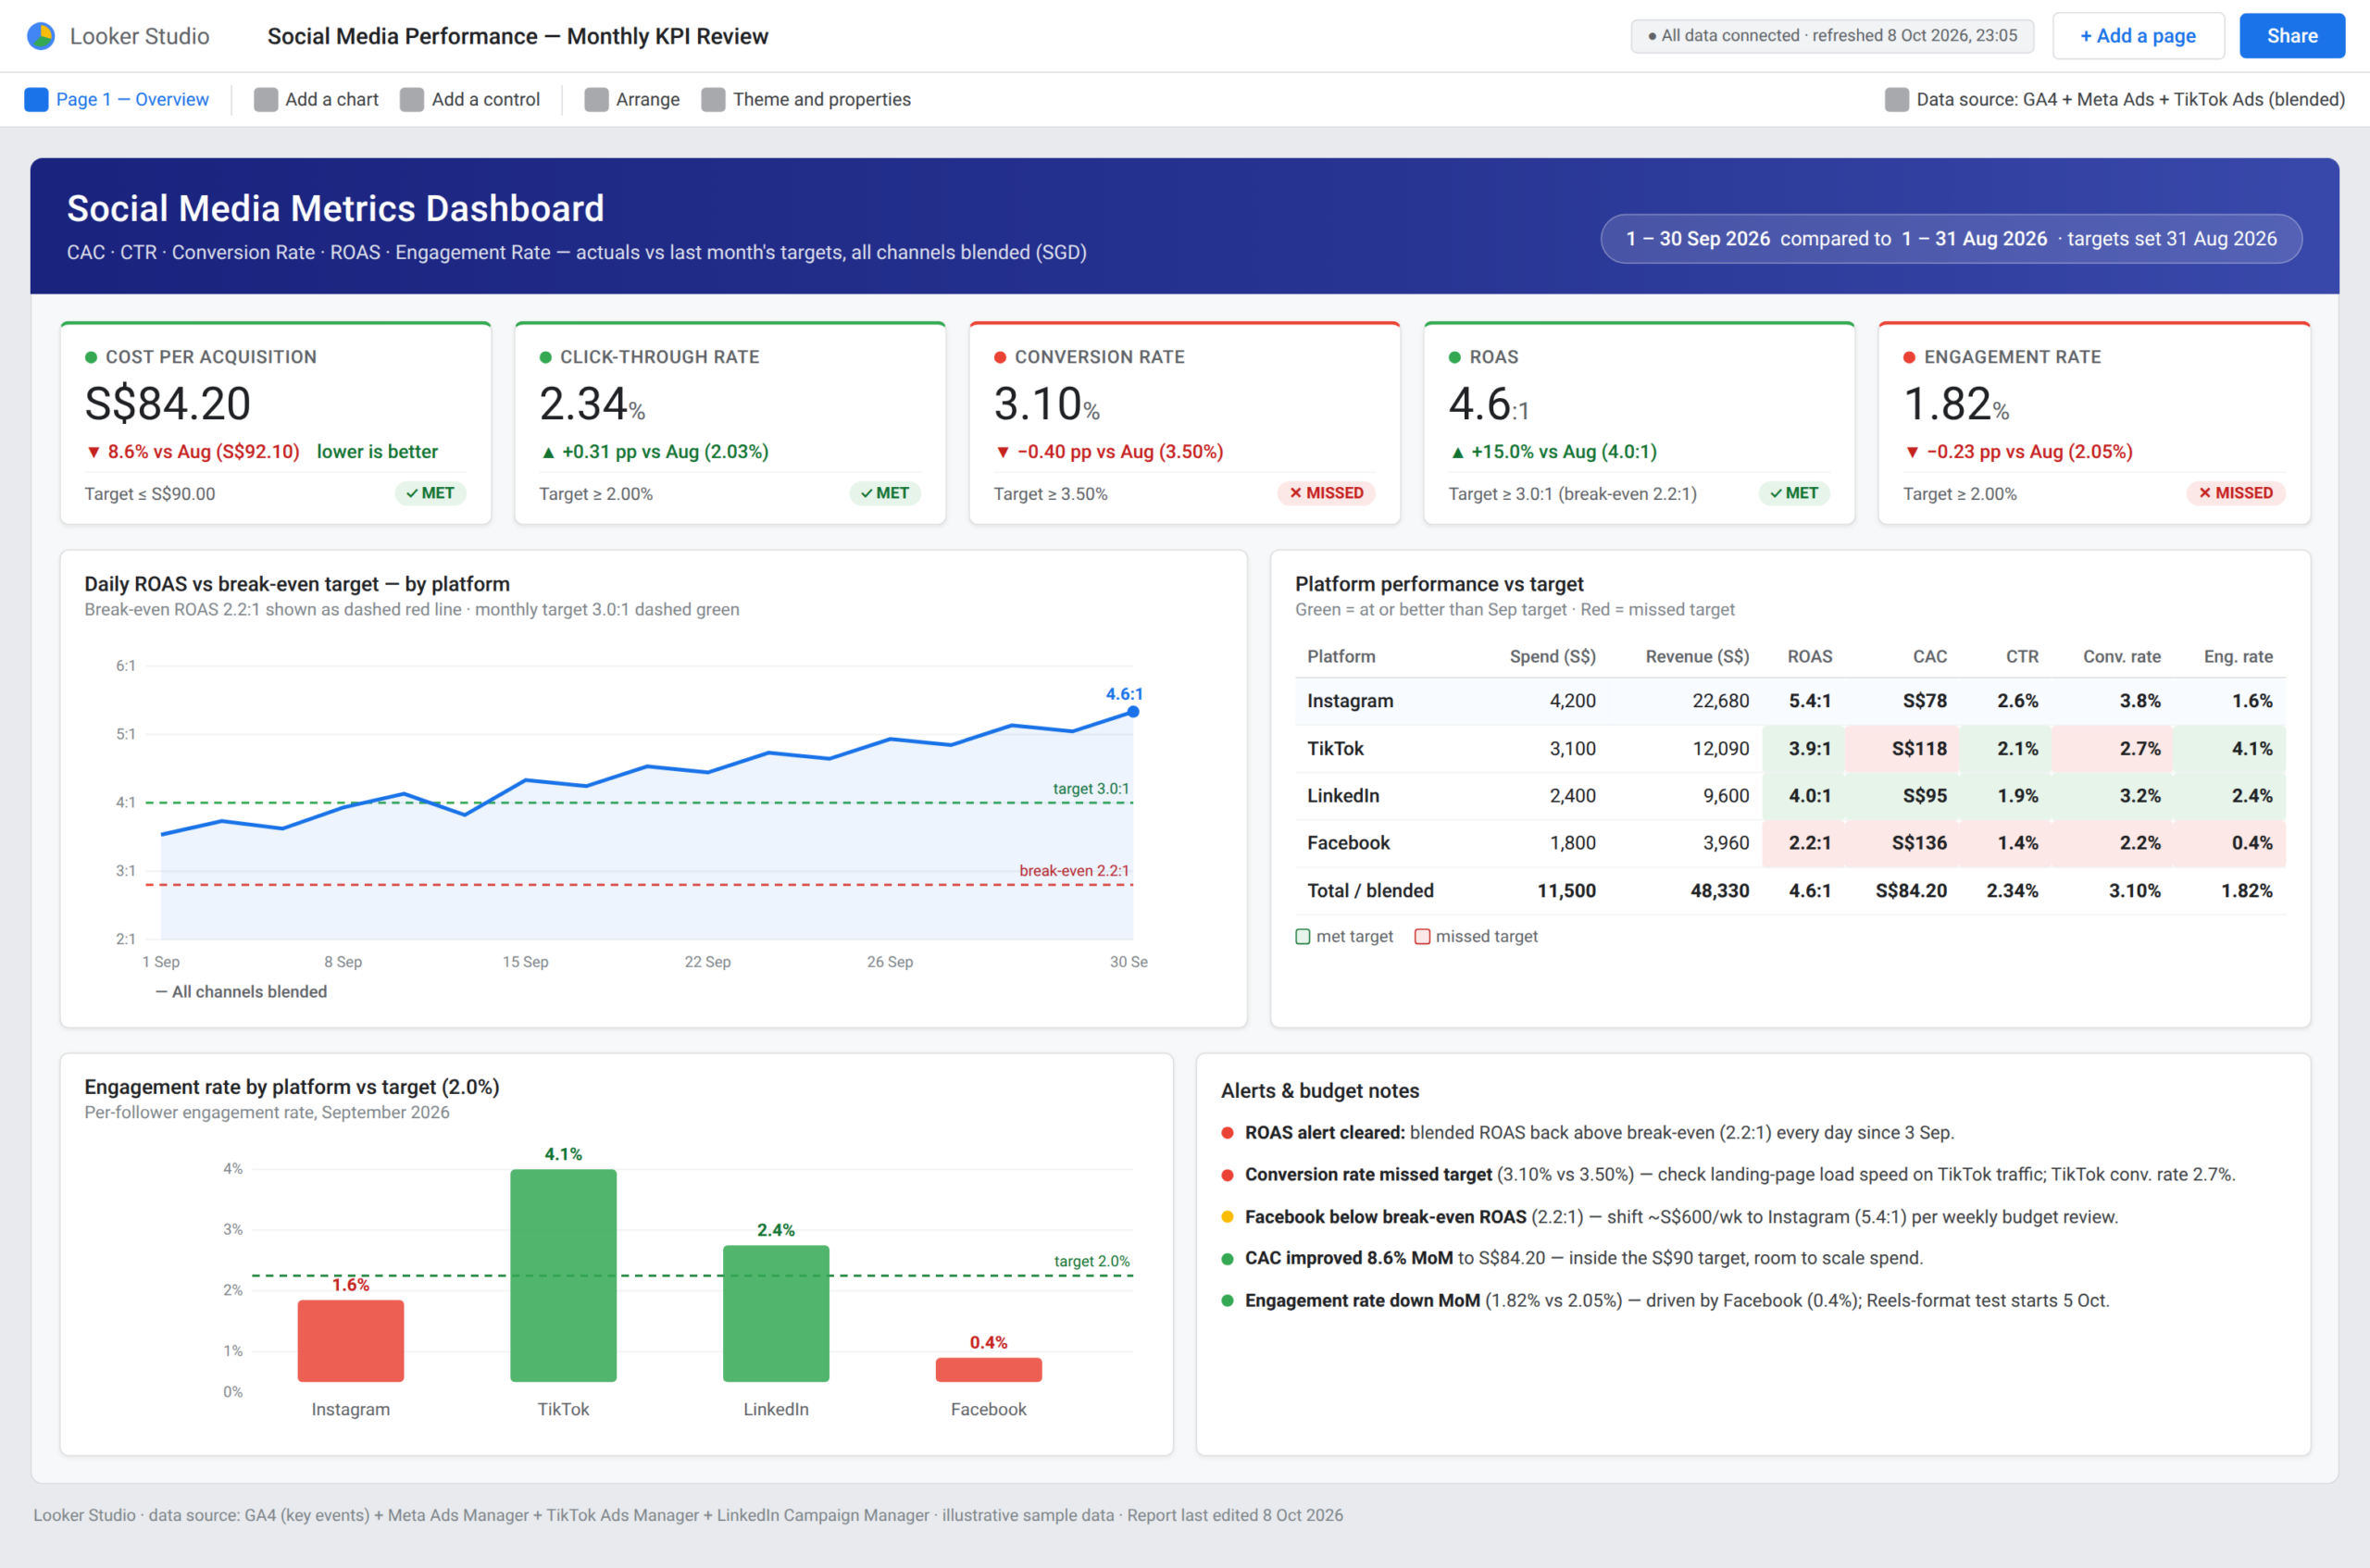Click the Platform column header
The height and width of the screenshot is (1568, 2370).
tap(1341, 657)
